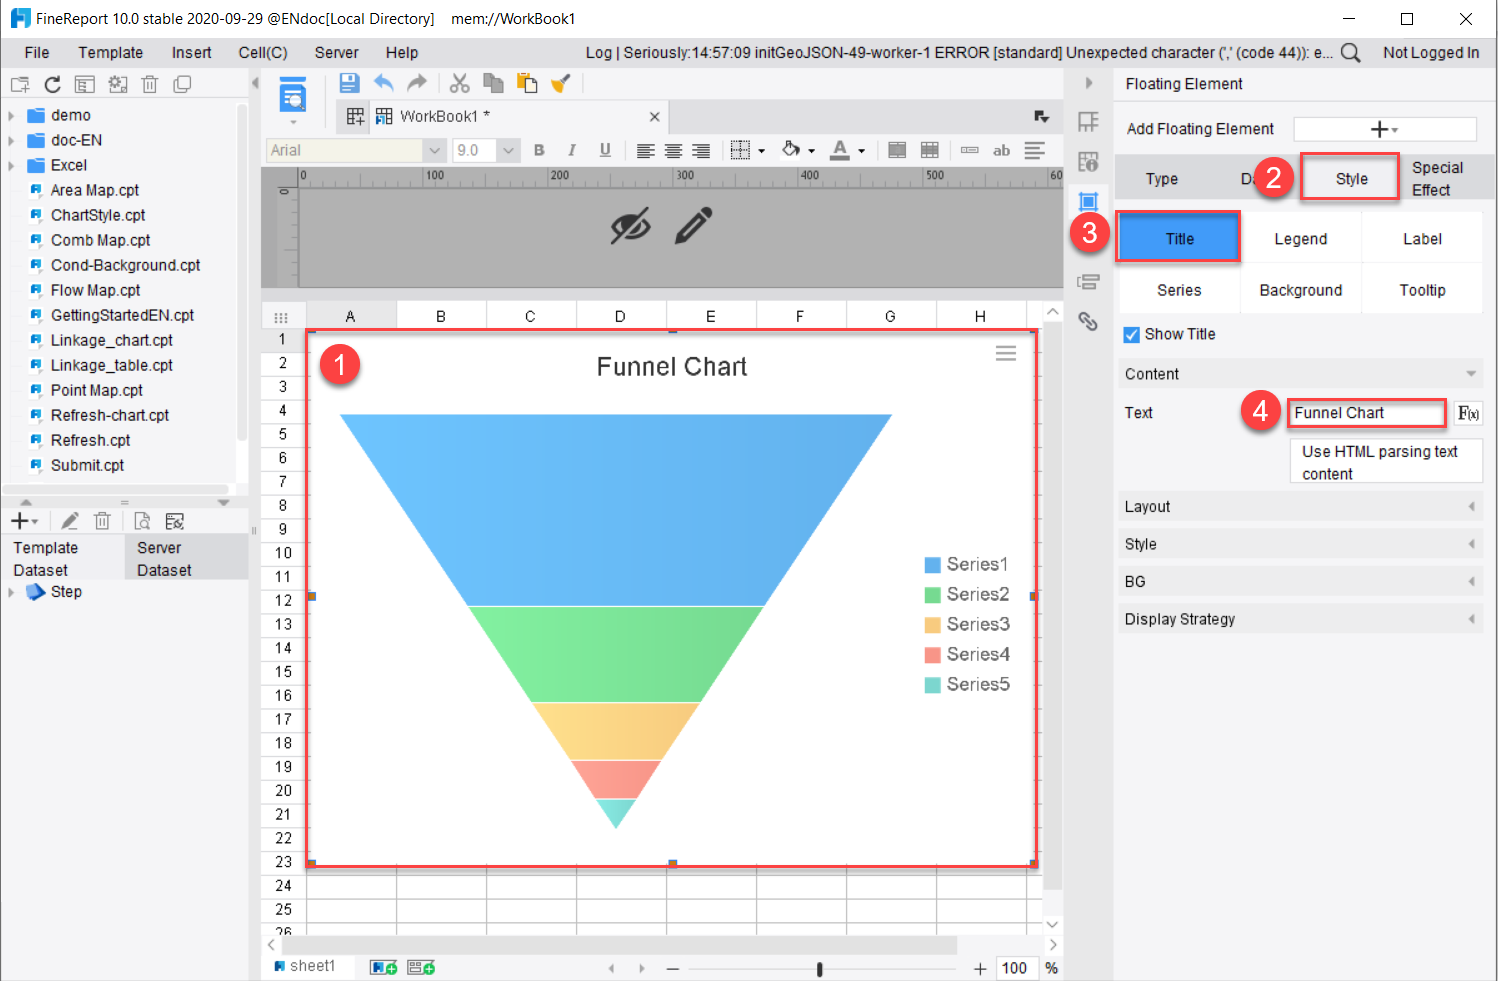This screenshot has height=981, width=1498.
Task: Click the add sheet icon near sheet1
Action: point(382,966)
